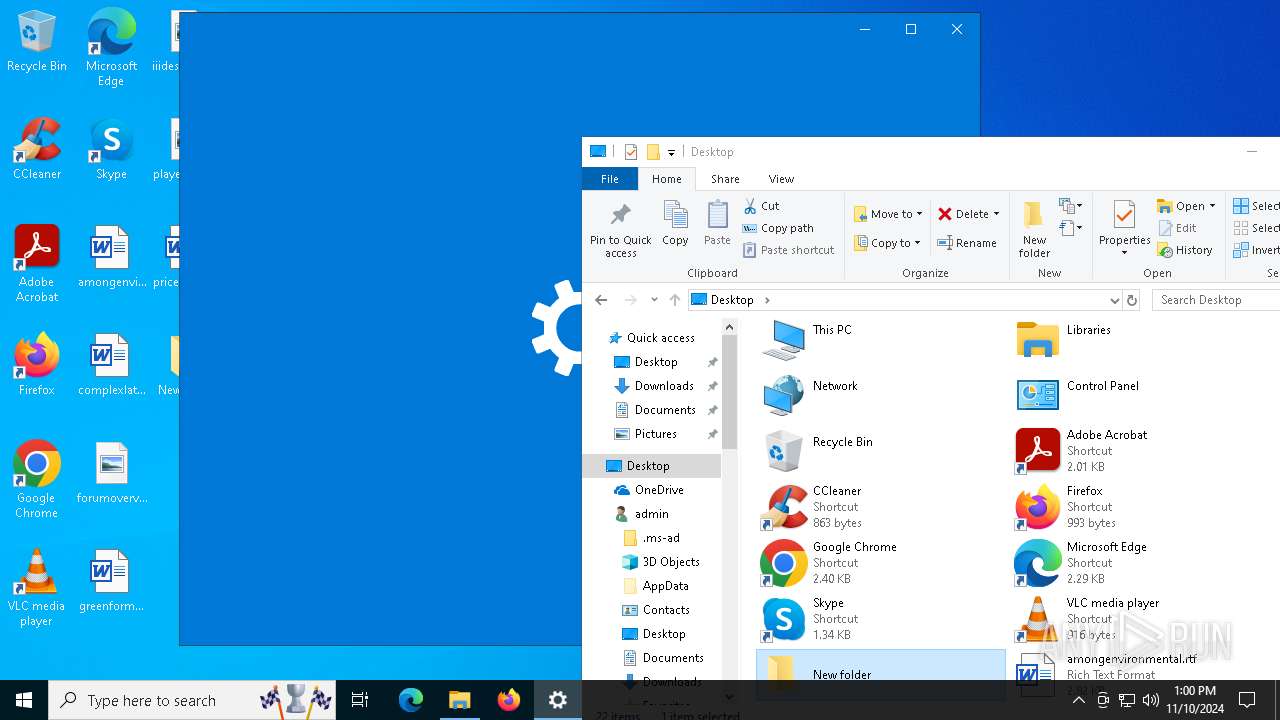The height and width of the screenshot is (720, 1280).
Task: Open the Copy to dropdown
Action: 888,243
